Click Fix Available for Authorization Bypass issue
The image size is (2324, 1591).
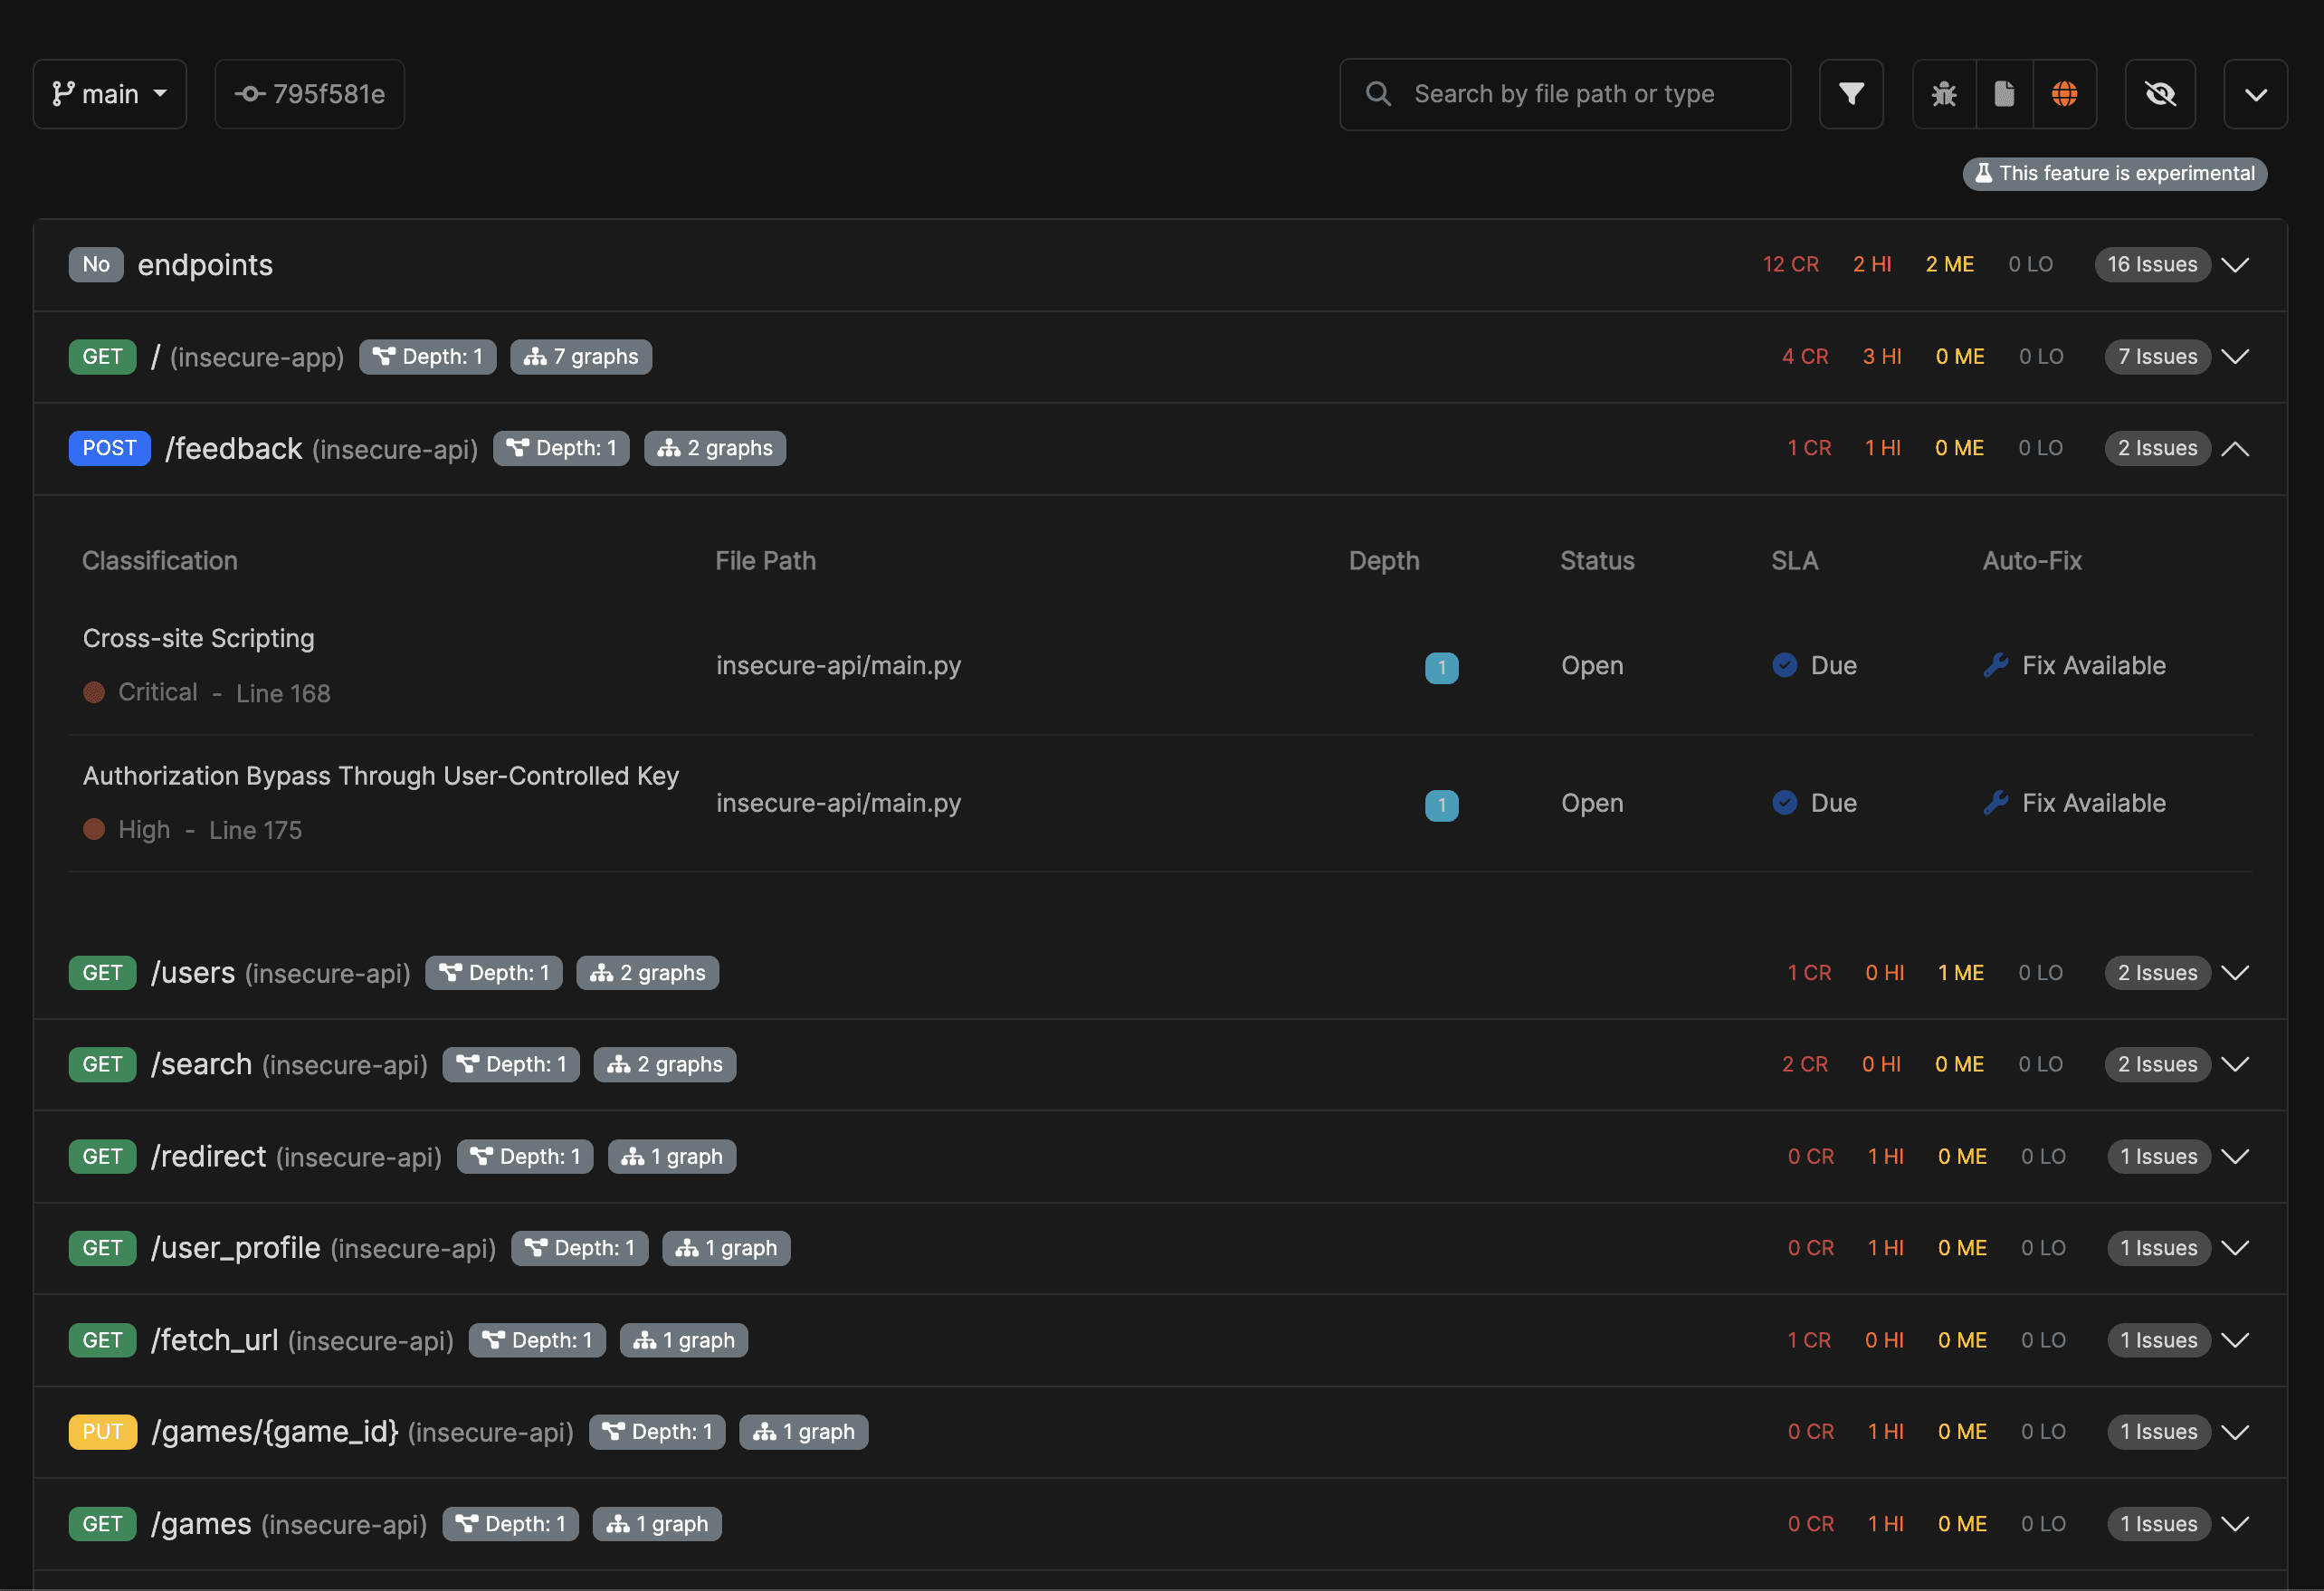tap(2092, 803)
